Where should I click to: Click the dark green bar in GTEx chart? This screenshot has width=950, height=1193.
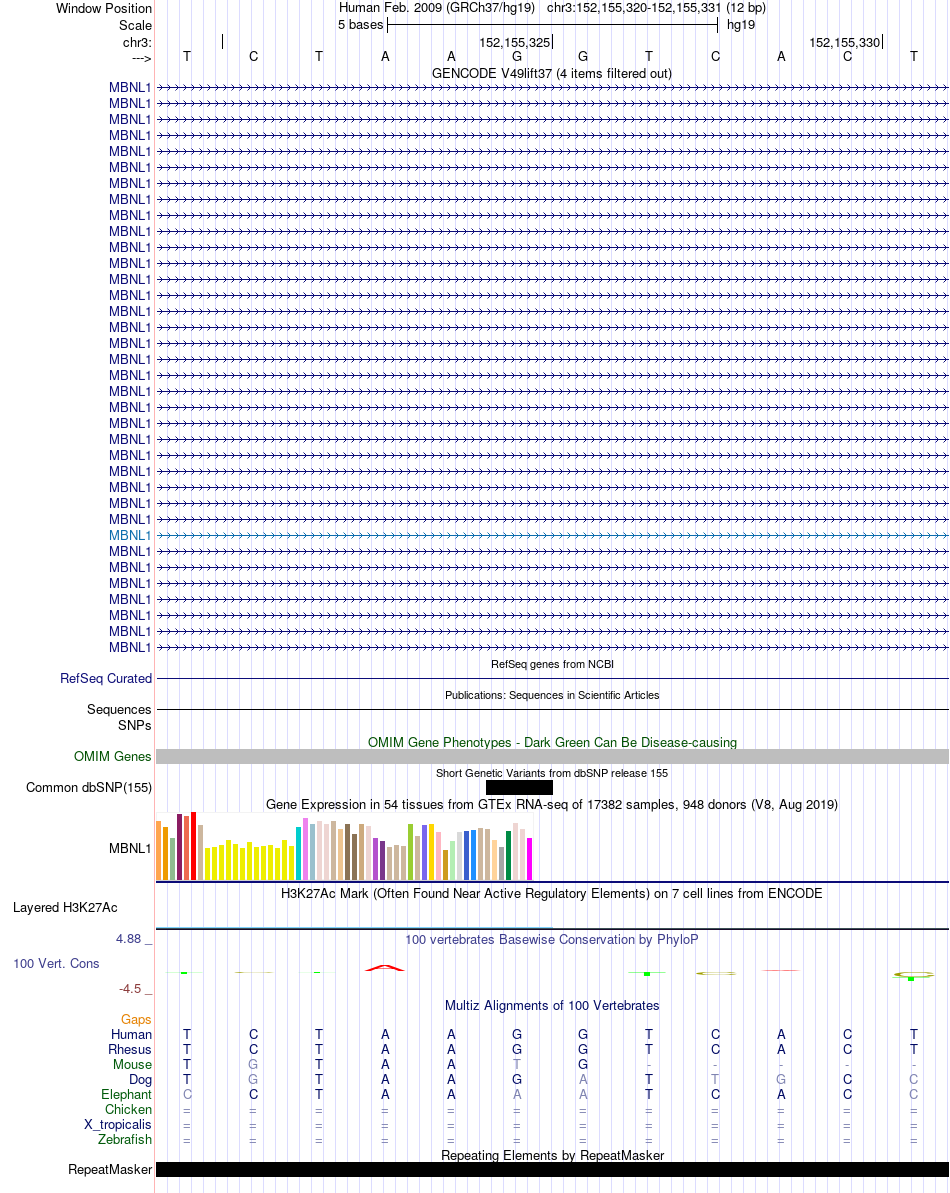click(x=509, y=856)
